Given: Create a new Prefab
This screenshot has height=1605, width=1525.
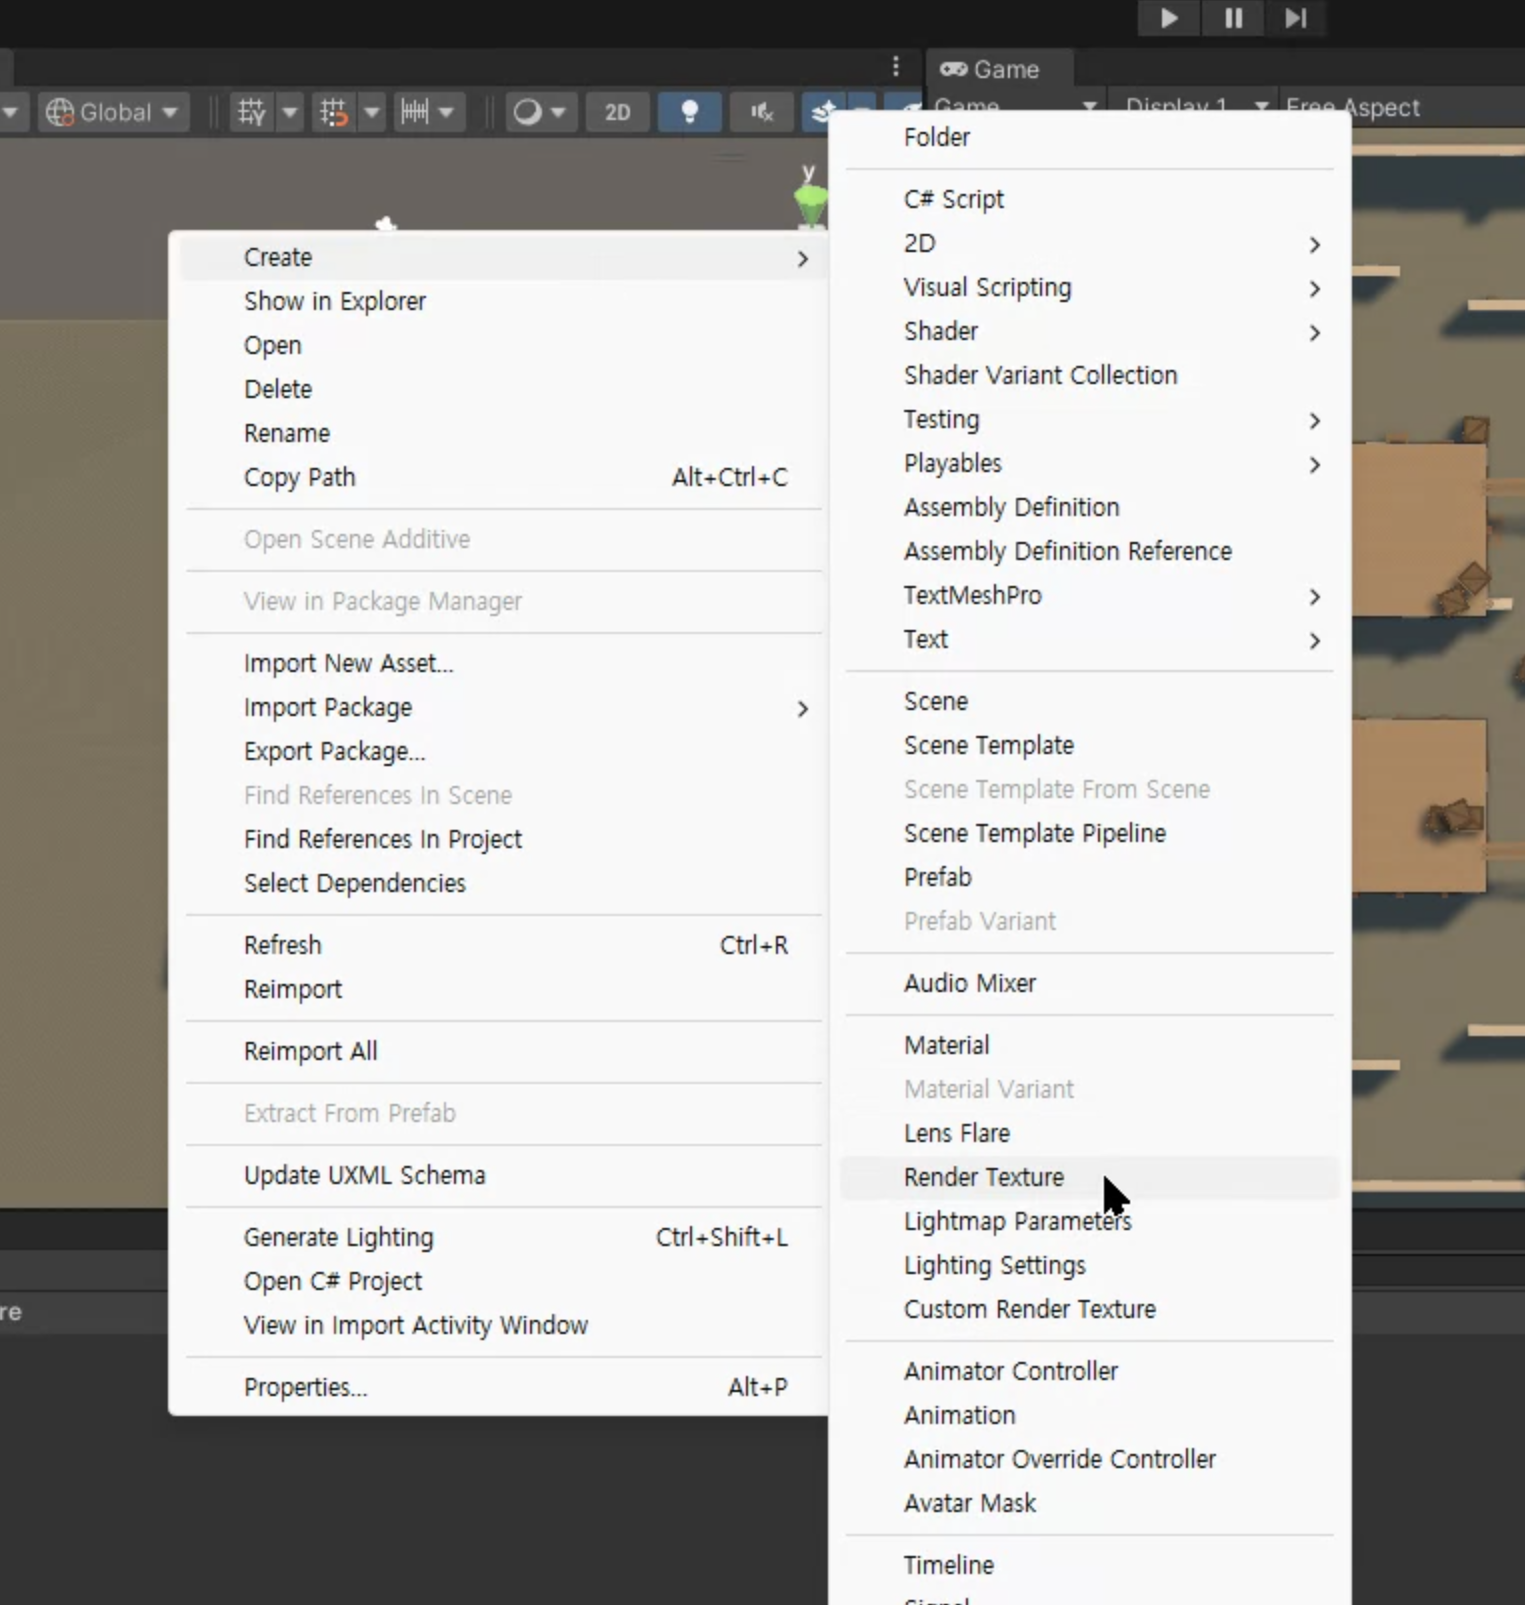Looking at the screenshot, I should 1090,877.
